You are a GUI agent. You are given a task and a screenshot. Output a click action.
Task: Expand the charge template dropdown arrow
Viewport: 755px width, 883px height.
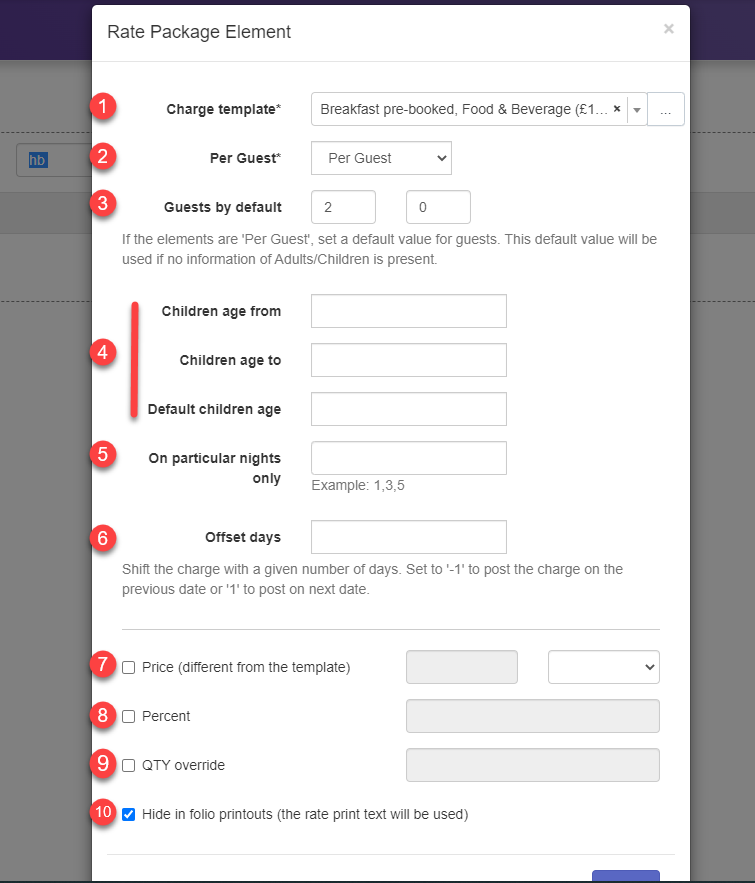638,109
